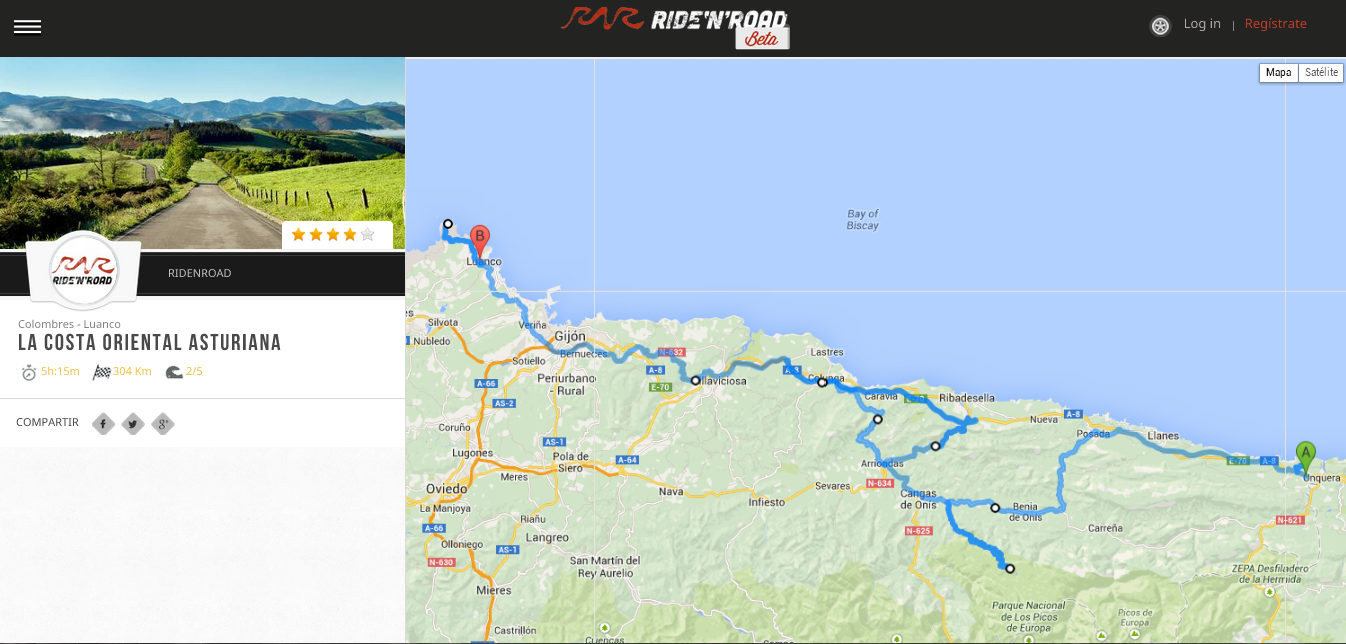This screenshot has width=1346, height=644.
Task: Click the helmet difficulty icon
Action: (174, 372)
